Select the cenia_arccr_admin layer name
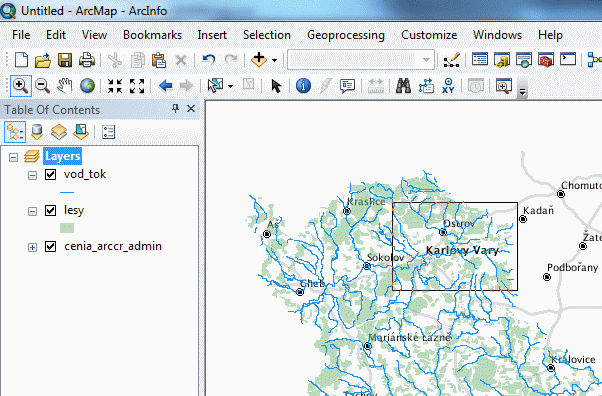 113,246
